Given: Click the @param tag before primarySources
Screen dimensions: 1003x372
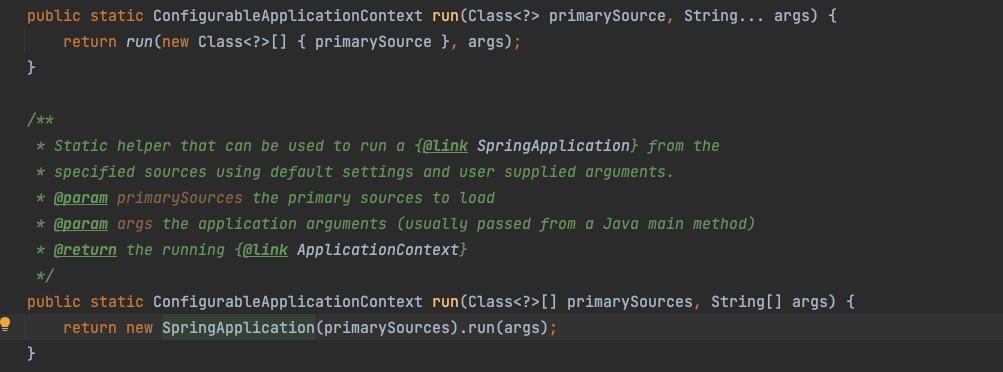Looking at the screenshot, I should click(81, 198).
